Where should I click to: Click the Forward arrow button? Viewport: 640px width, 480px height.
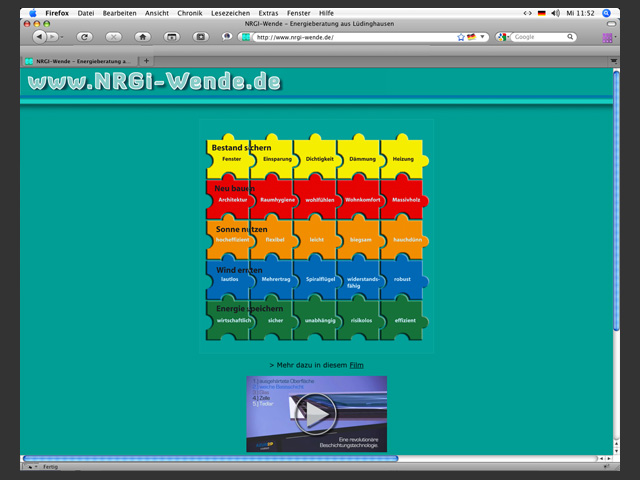coord(52,37)
